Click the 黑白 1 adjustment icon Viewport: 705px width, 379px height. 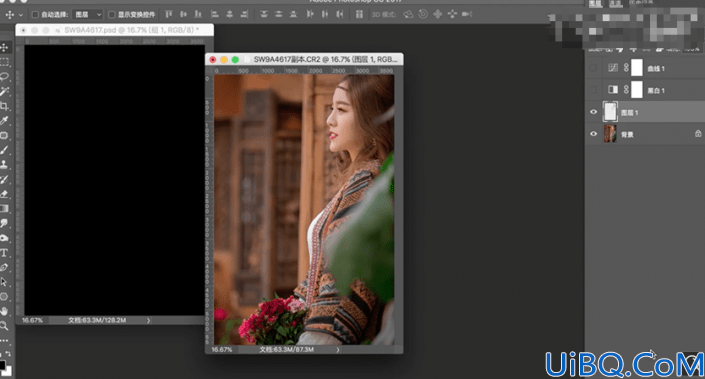(613, 89)
